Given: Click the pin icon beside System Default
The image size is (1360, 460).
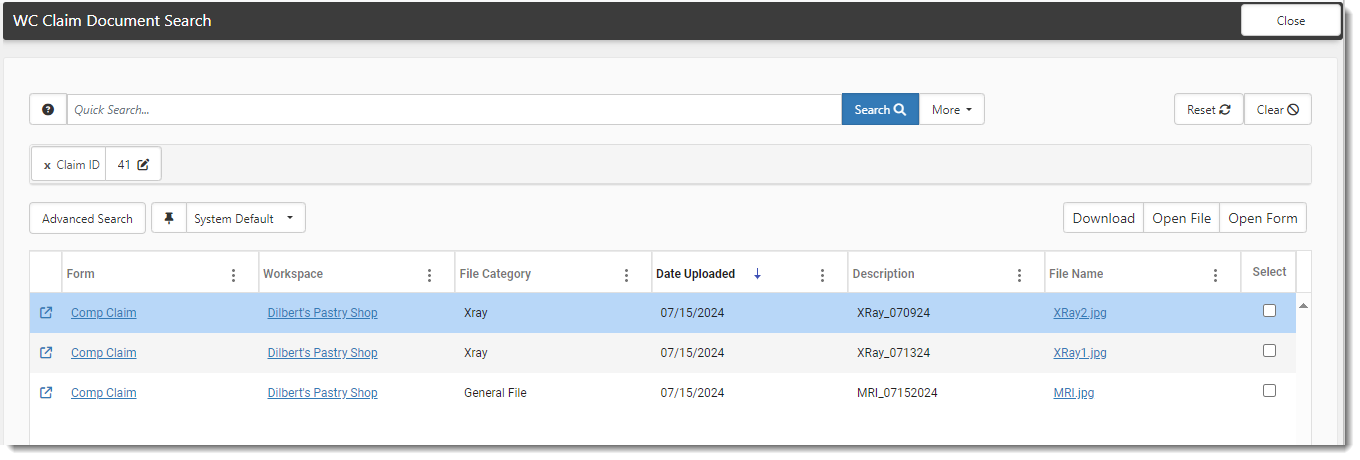Looking at the screenshot, I should tap(169, 219).
